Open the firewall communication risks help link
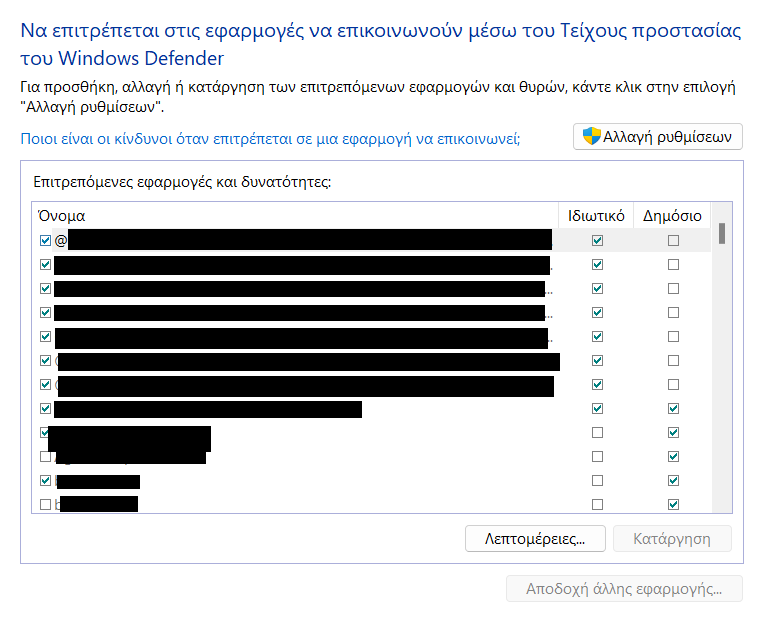The width and height of the screenshot is (760, 620). (x=270, y=139)
